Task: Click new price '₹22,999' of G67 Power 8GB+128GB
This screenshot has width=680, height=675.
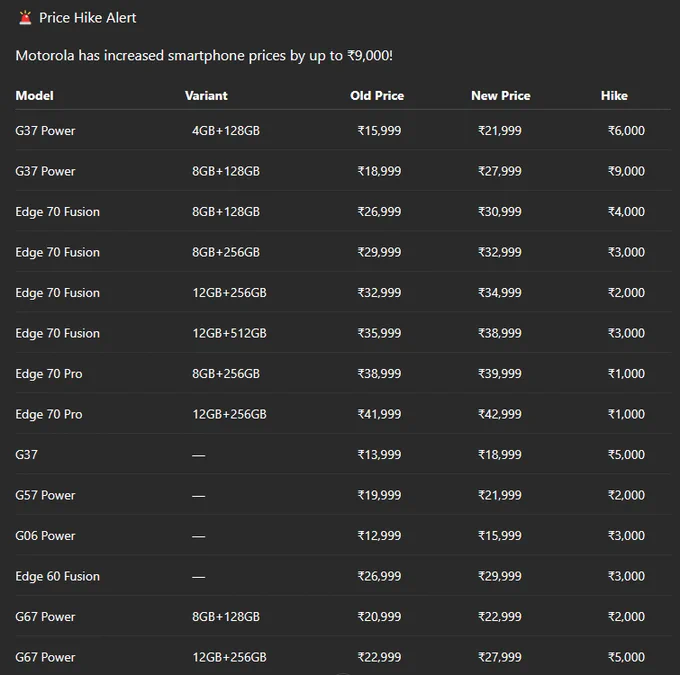Action: [x=500, y=616]
